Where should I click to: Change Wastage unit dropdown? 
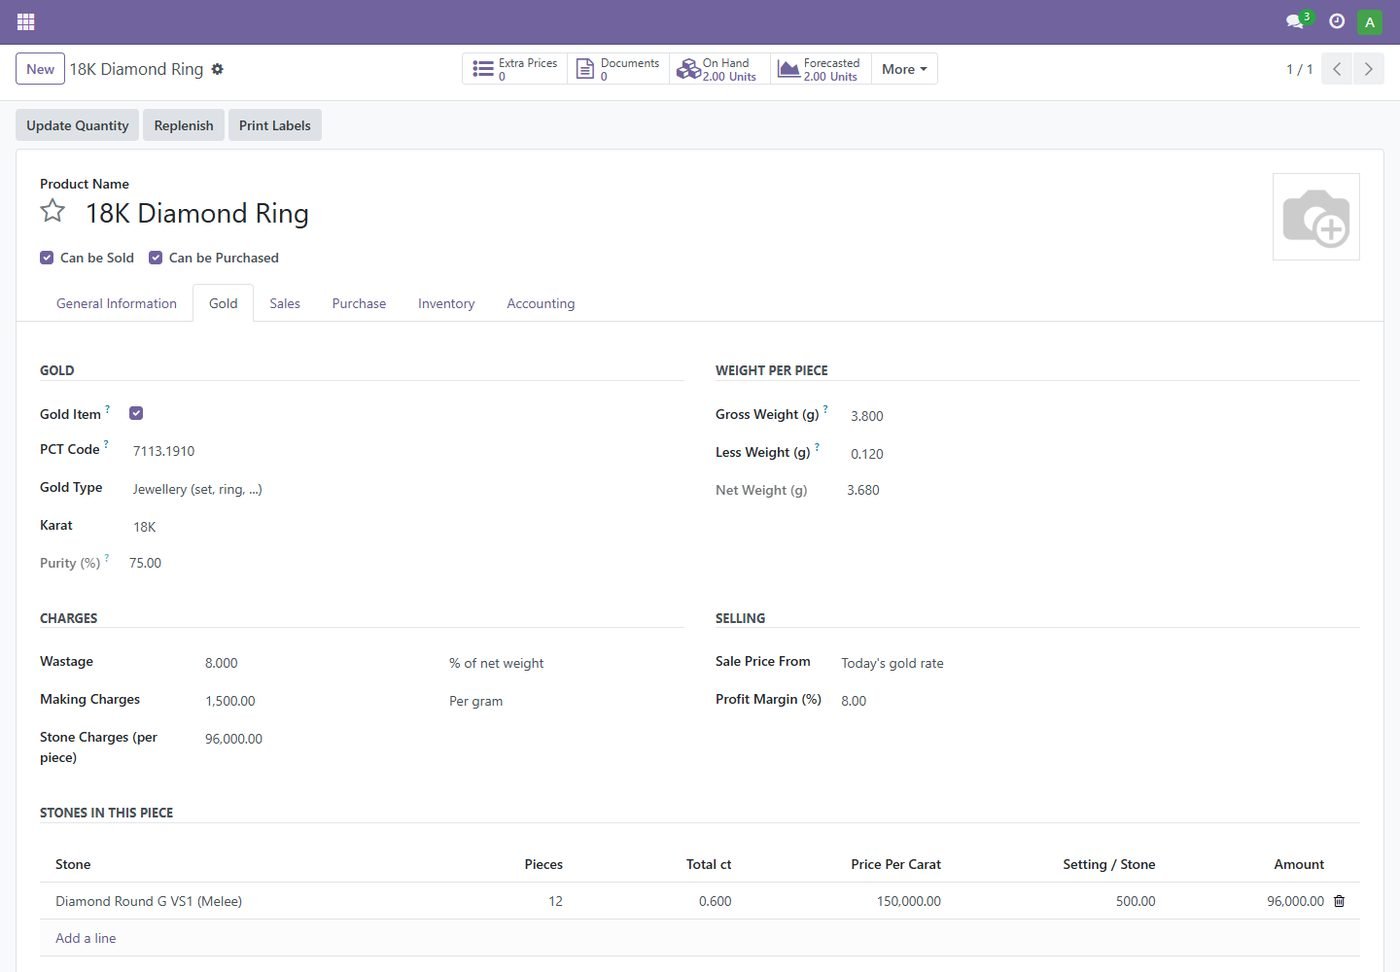coord(565,663)
